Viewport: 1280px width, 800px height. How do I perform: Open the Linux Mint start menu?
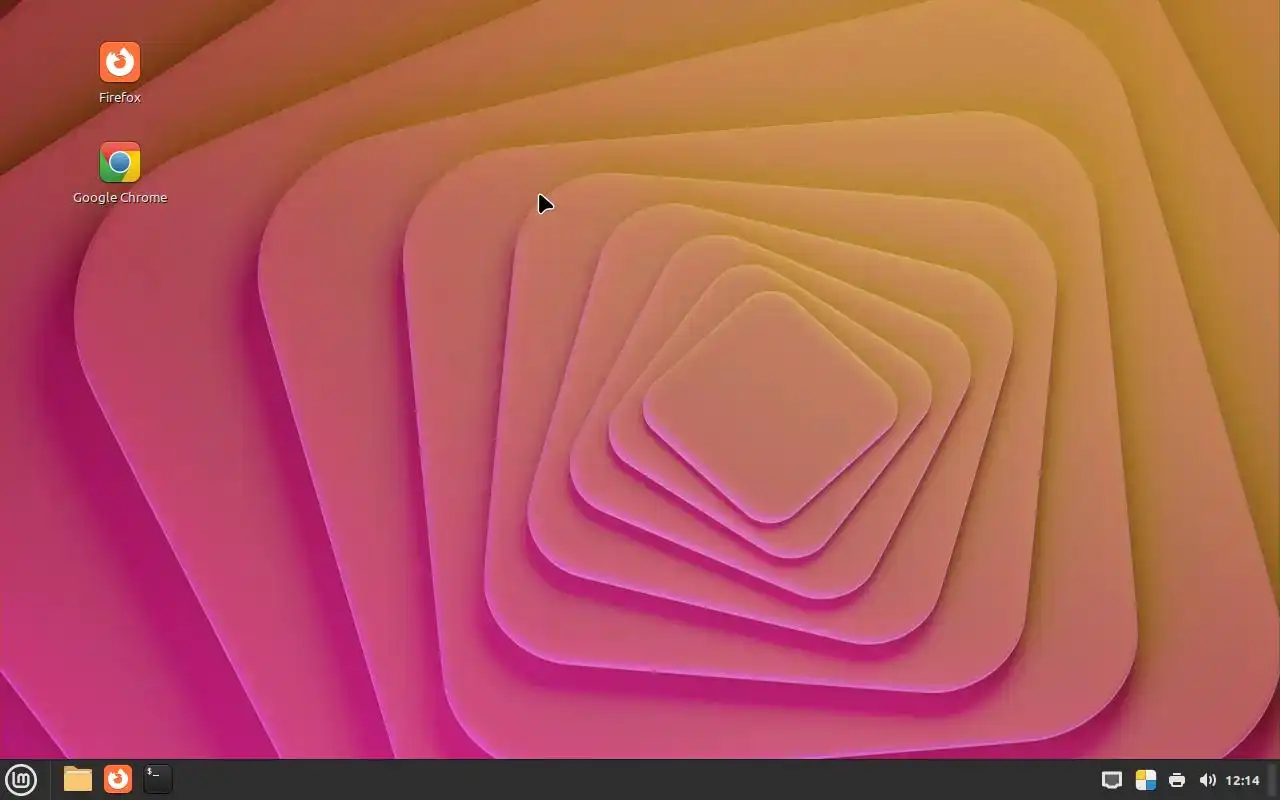pos(21,779)
